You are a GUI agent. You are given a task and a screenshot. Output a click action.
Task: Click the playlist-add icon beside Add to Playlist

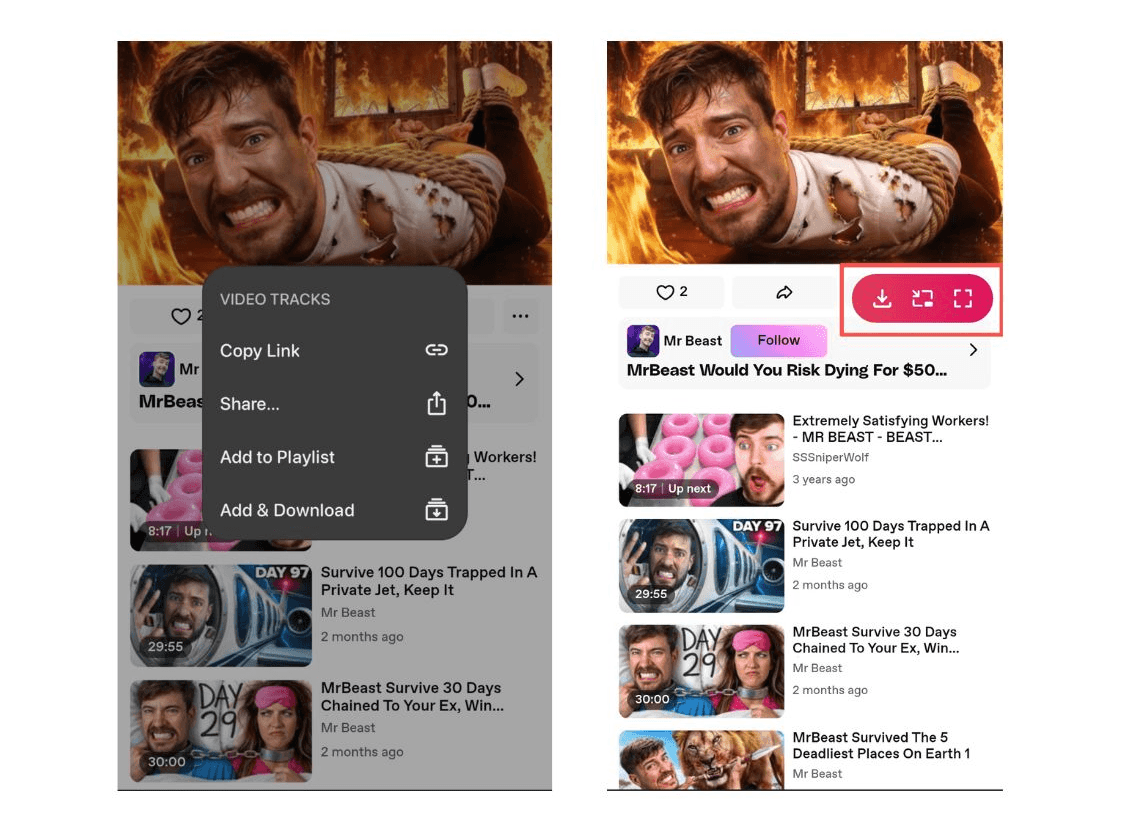tap(436, 457)
